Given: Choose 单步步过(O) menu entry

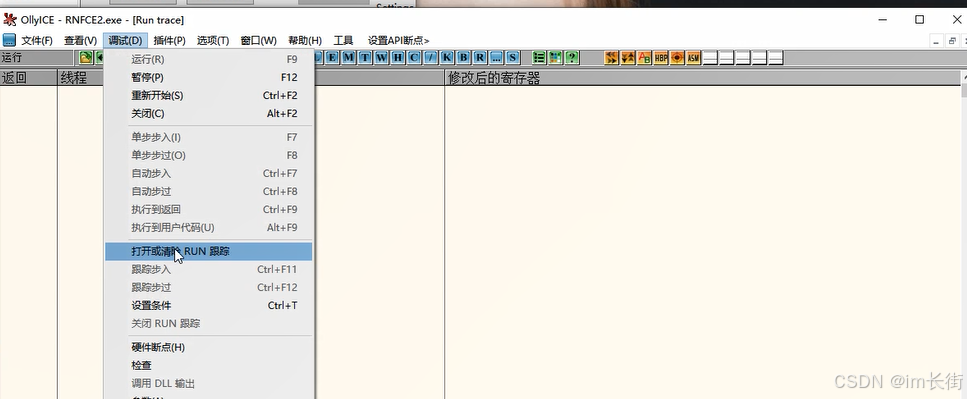Looking at the screenshot, I should click(208, 155).
